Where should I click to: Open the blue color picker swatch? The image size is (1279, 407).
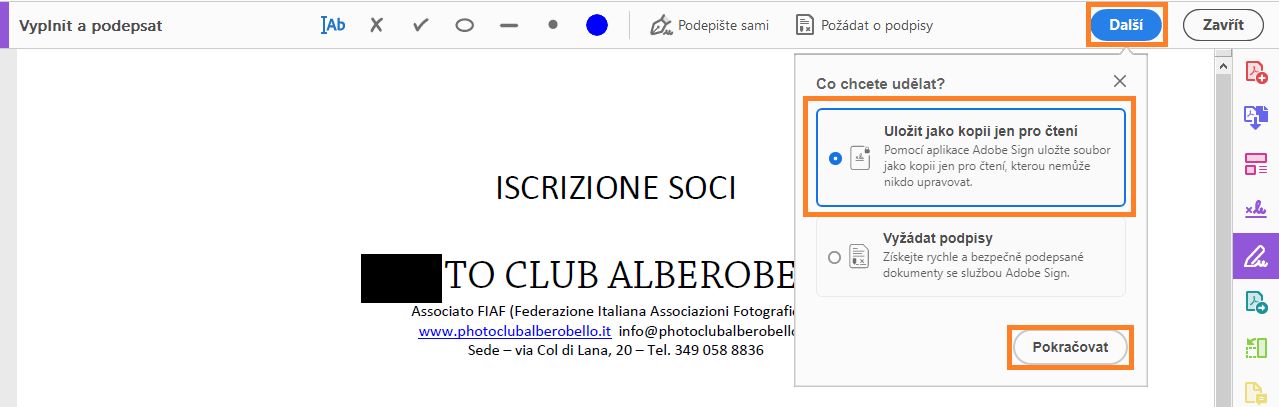[597, 25]
